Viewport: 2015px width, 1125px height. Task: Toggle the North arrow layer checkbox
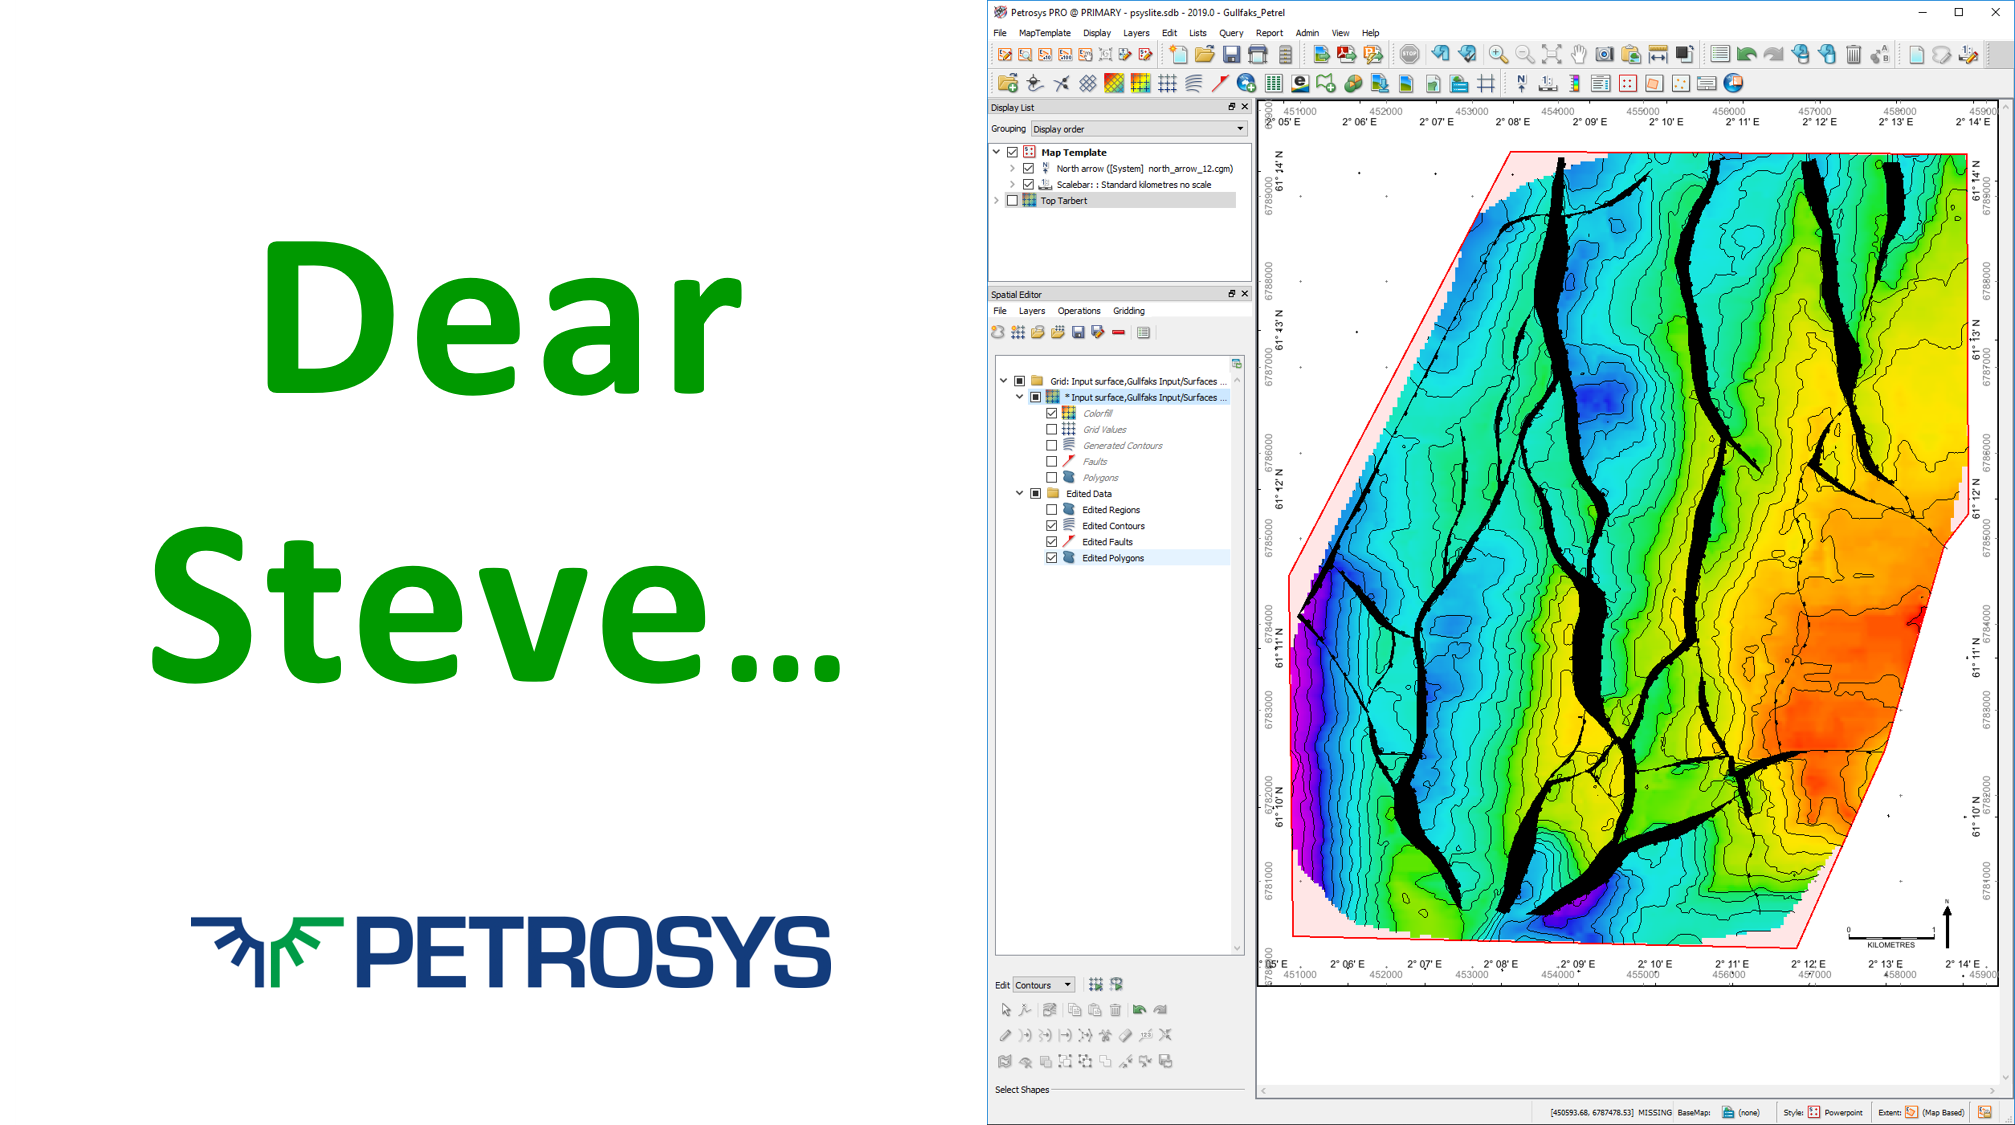(1029, 168)
